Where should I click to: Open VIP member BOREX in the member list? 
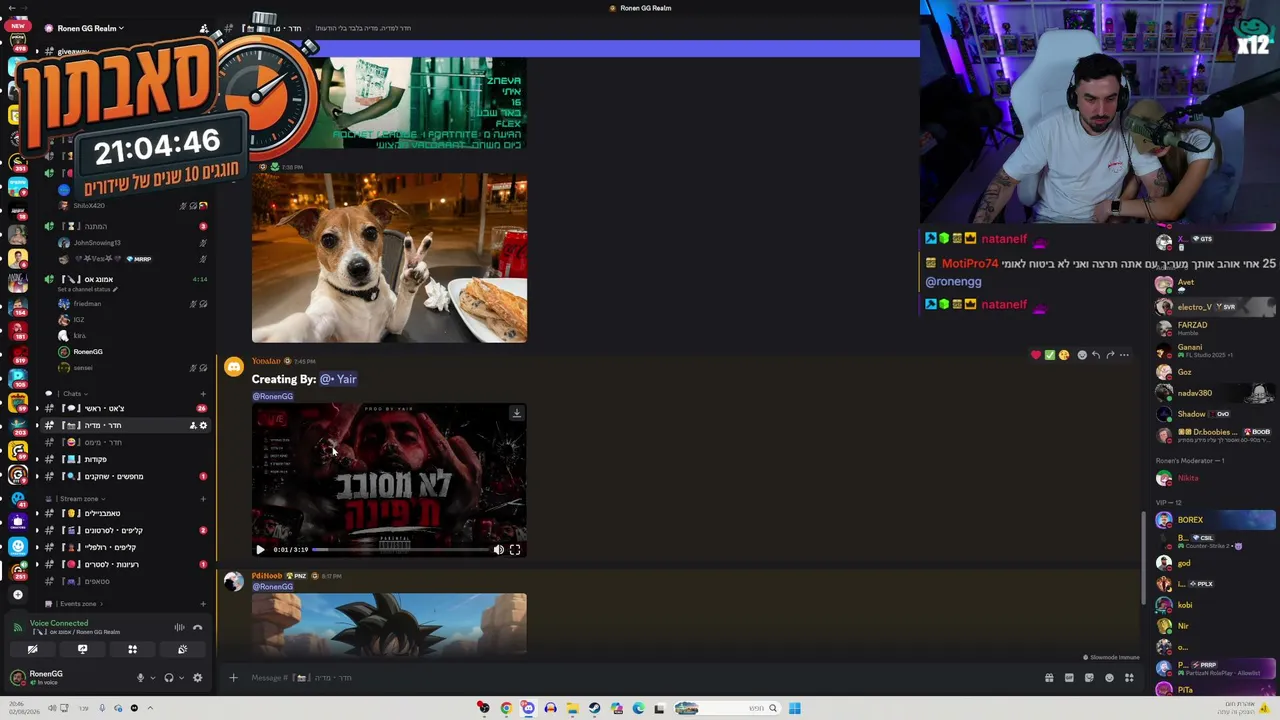click(x=1215, y=520)
